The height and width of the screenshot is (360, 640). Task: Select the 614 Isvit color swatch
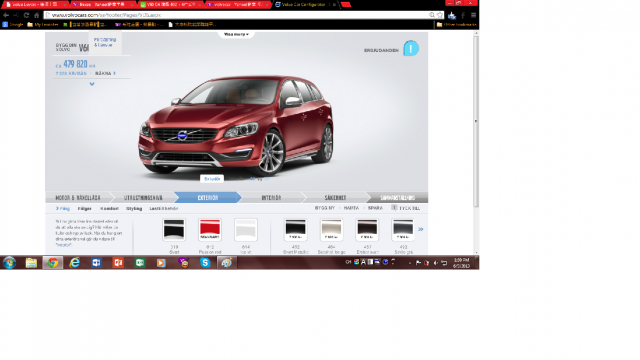246,230
